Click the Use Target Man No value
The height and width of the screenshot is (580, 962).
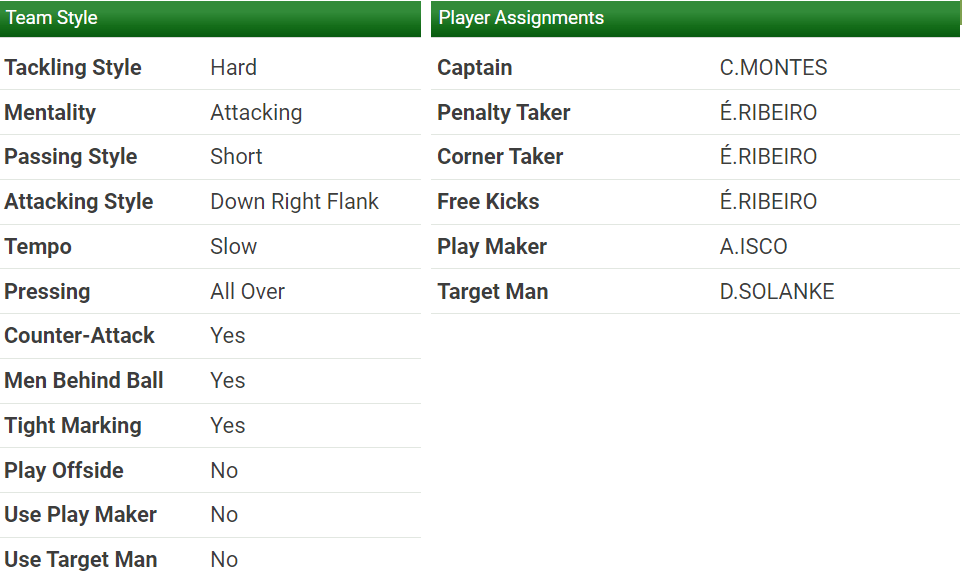pos(224,560)
